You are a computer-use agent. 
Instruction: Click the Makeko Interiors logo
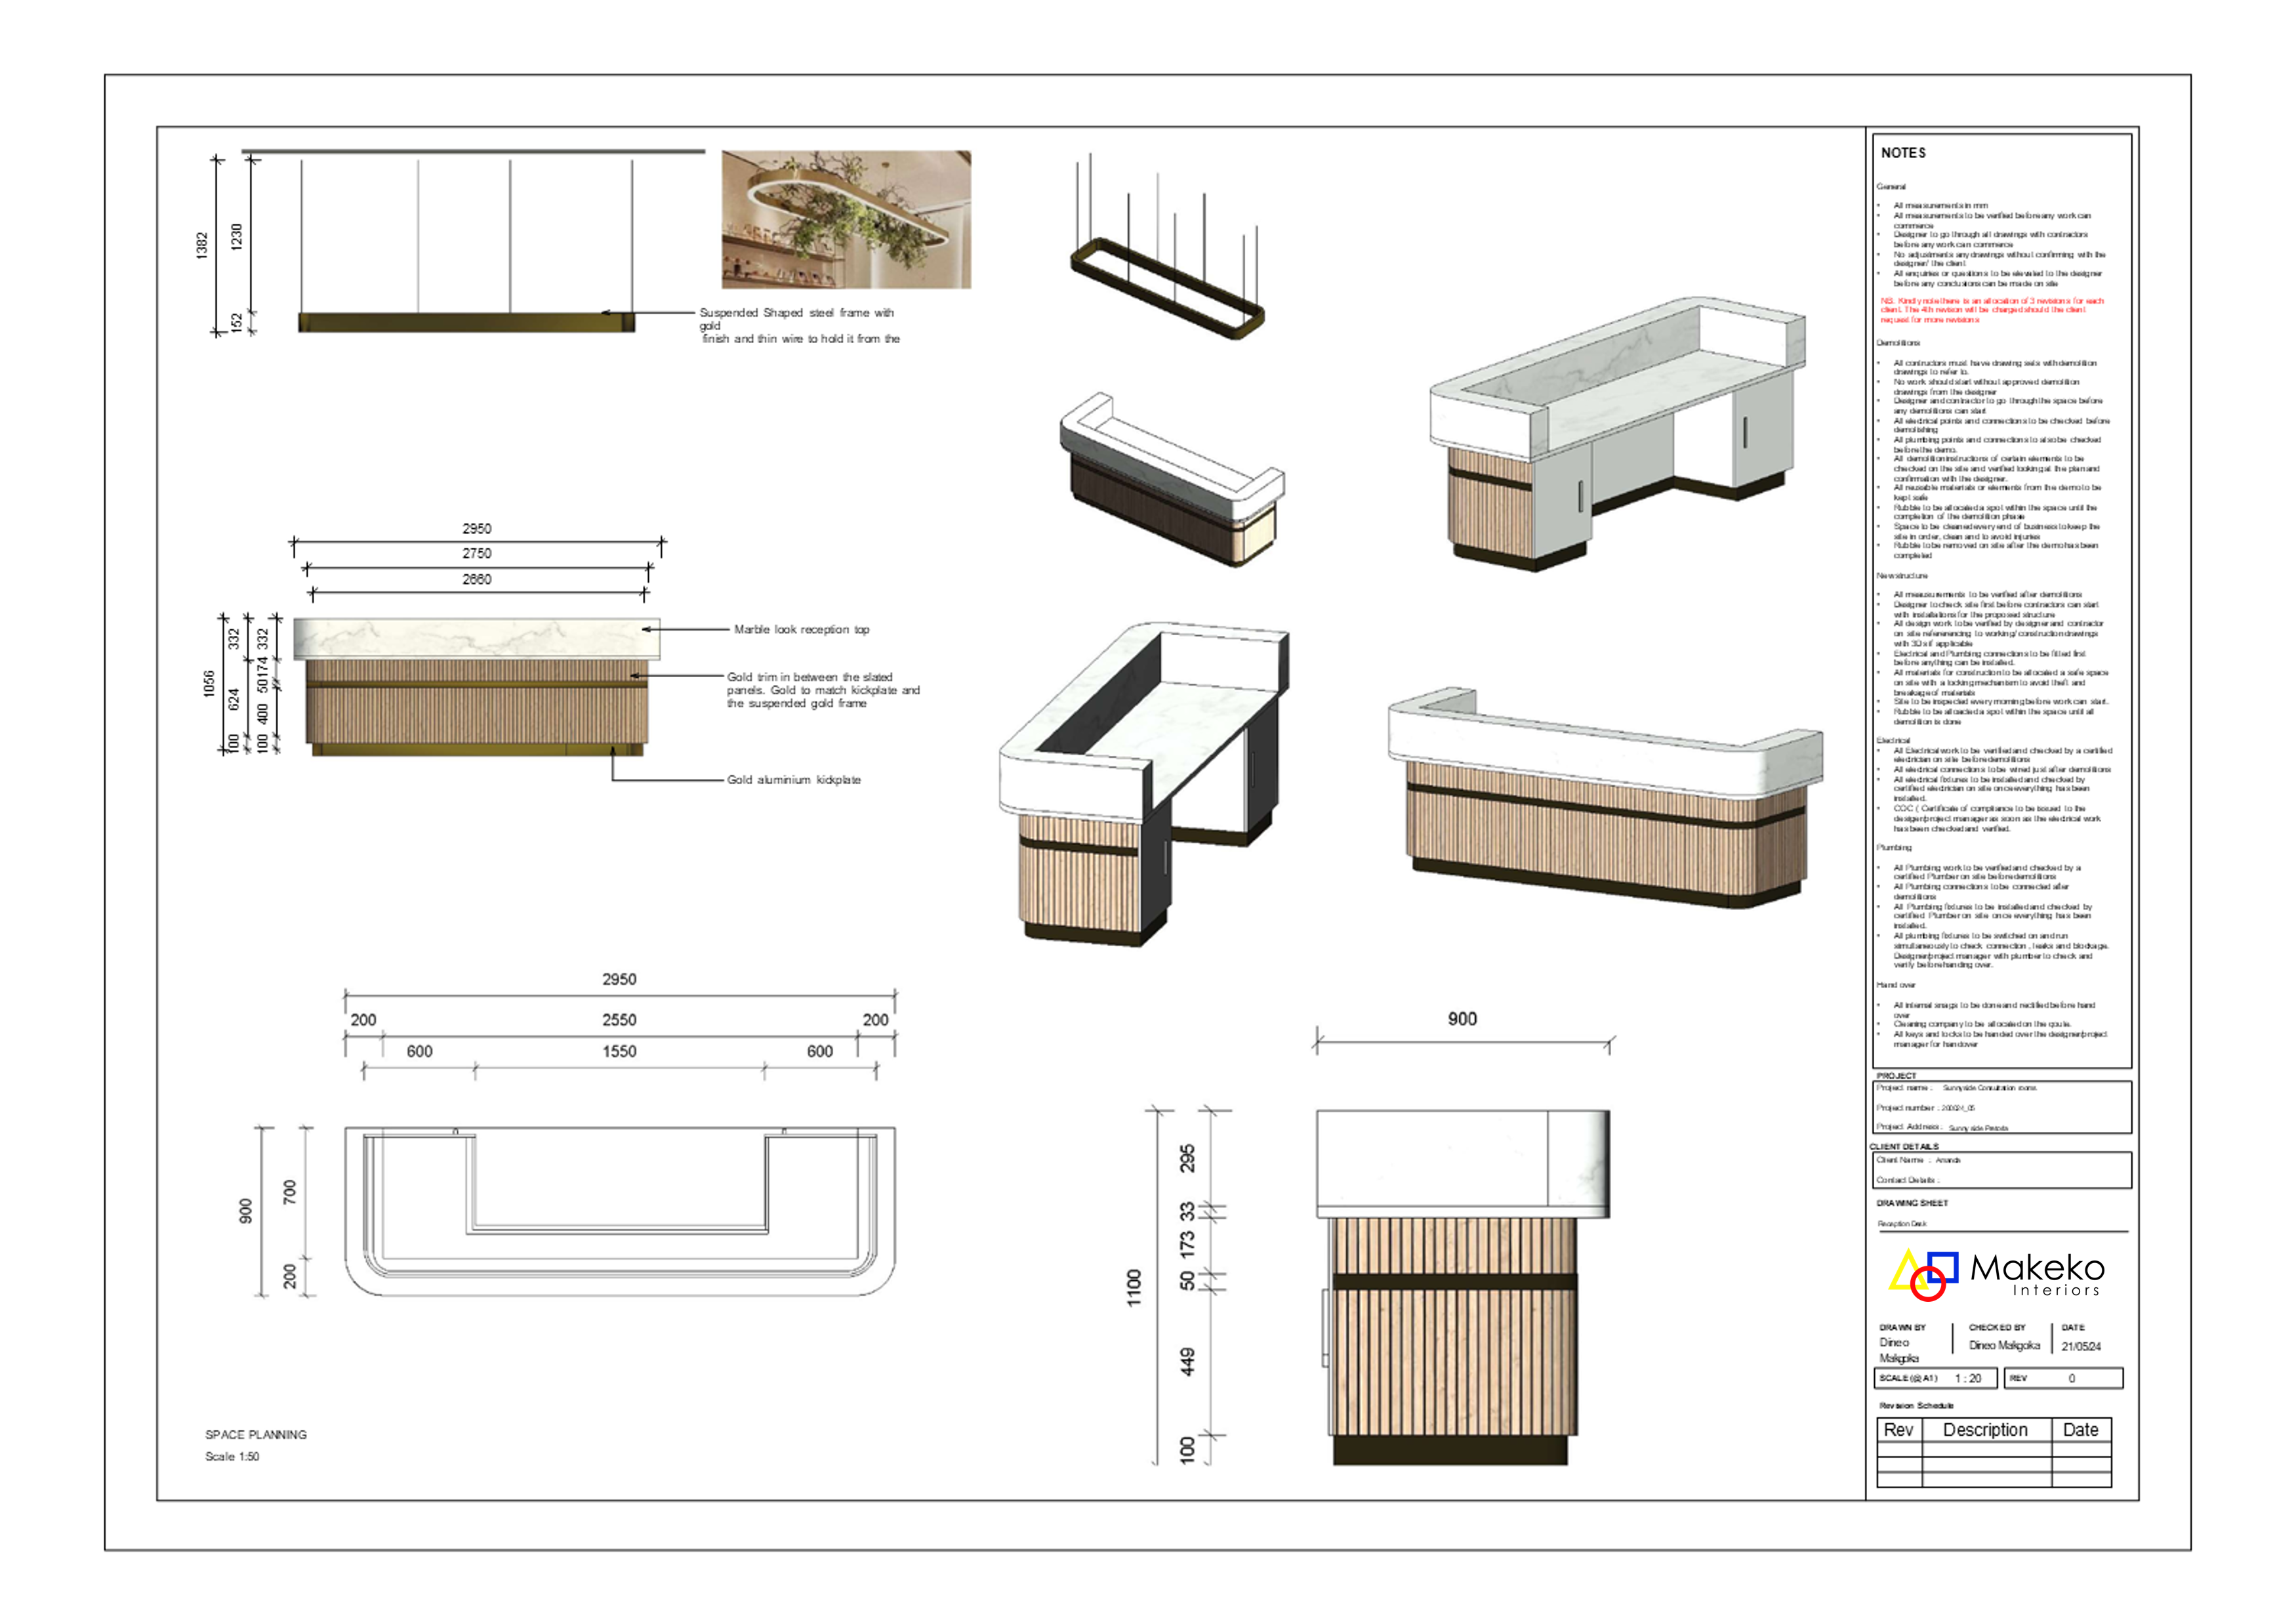pos(1996,1275)
